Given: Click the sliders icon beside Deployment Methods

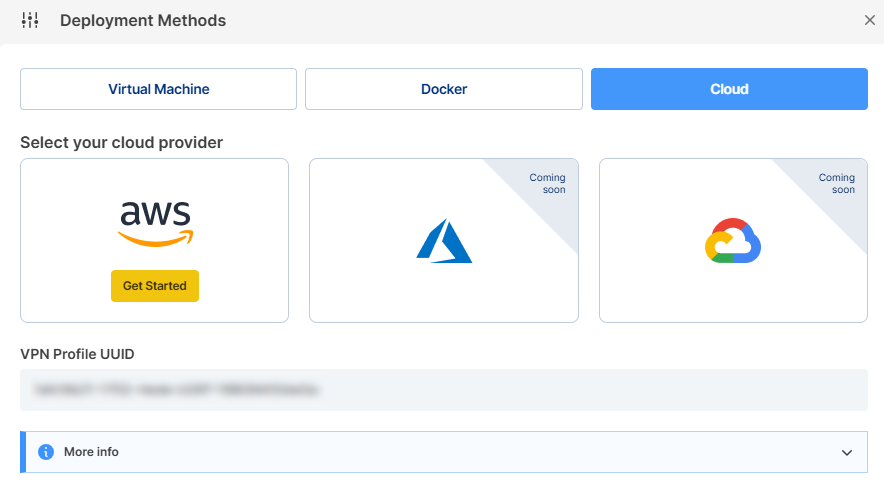Looking at the screenshot, I should (x=30, y=20).
